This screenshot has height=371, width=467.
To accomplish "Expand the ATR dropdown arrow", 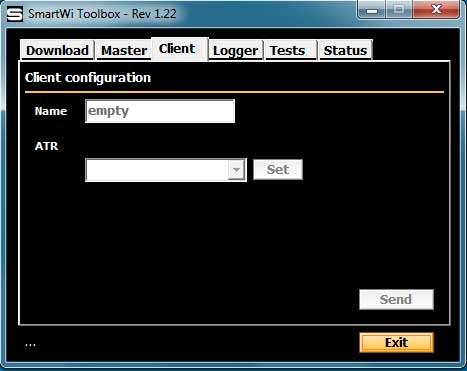I will pos(236,170).
